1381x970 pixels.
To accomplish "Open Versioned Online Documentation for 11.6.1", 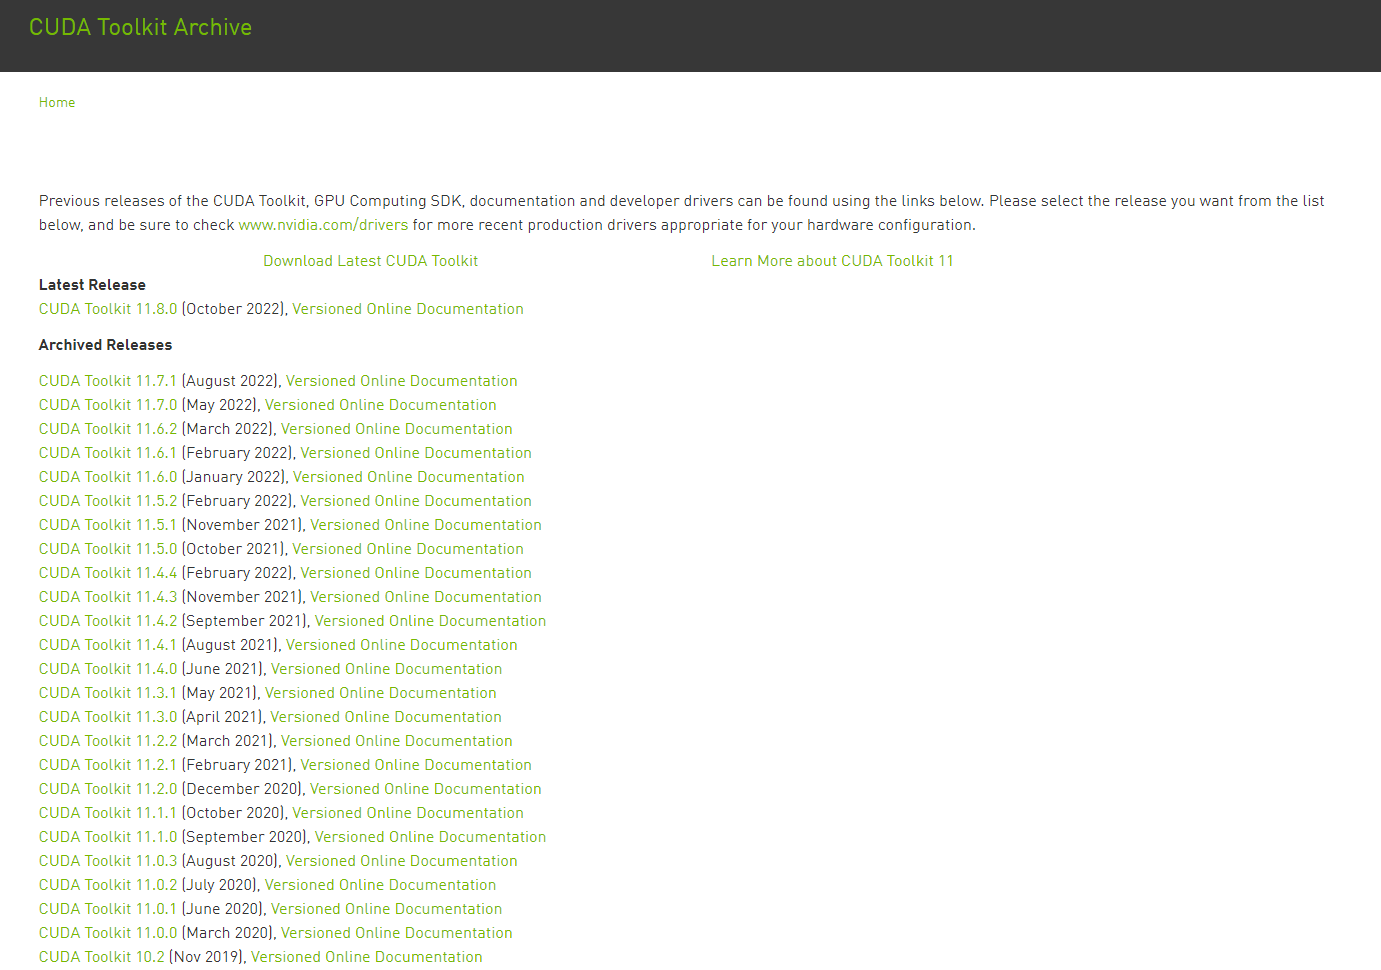I will pyautogui.click(x=416, y=453).
